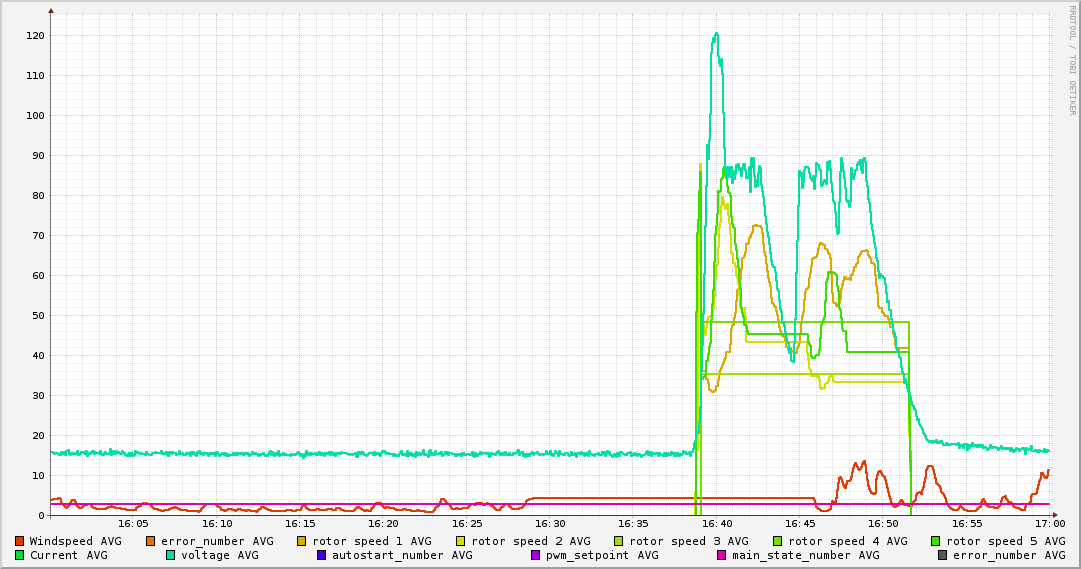
Task: Click the 16:30 time axis label
Action: (x=550, y=524)
